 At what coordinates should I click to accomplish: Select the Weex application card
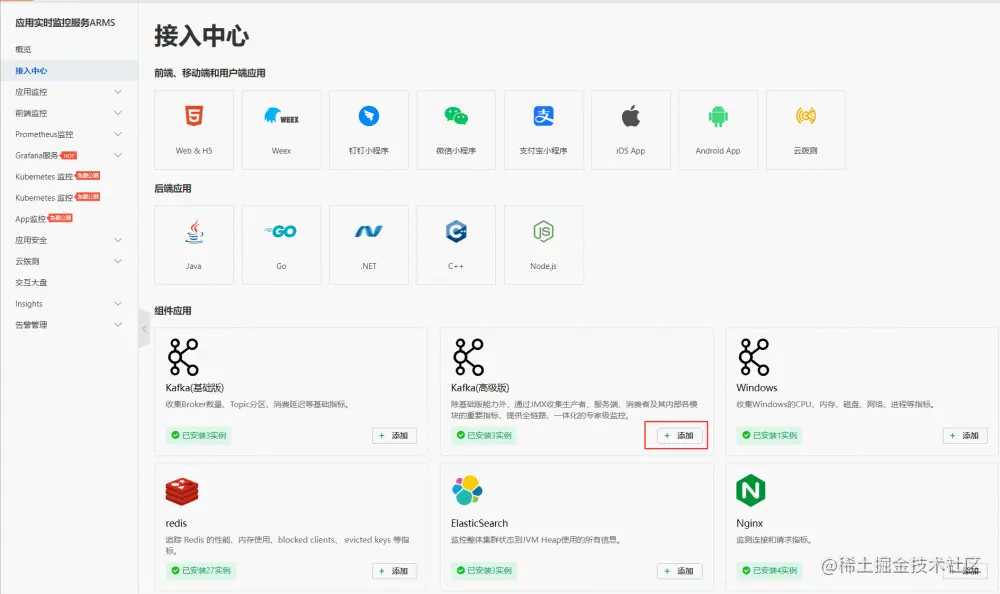281,130
